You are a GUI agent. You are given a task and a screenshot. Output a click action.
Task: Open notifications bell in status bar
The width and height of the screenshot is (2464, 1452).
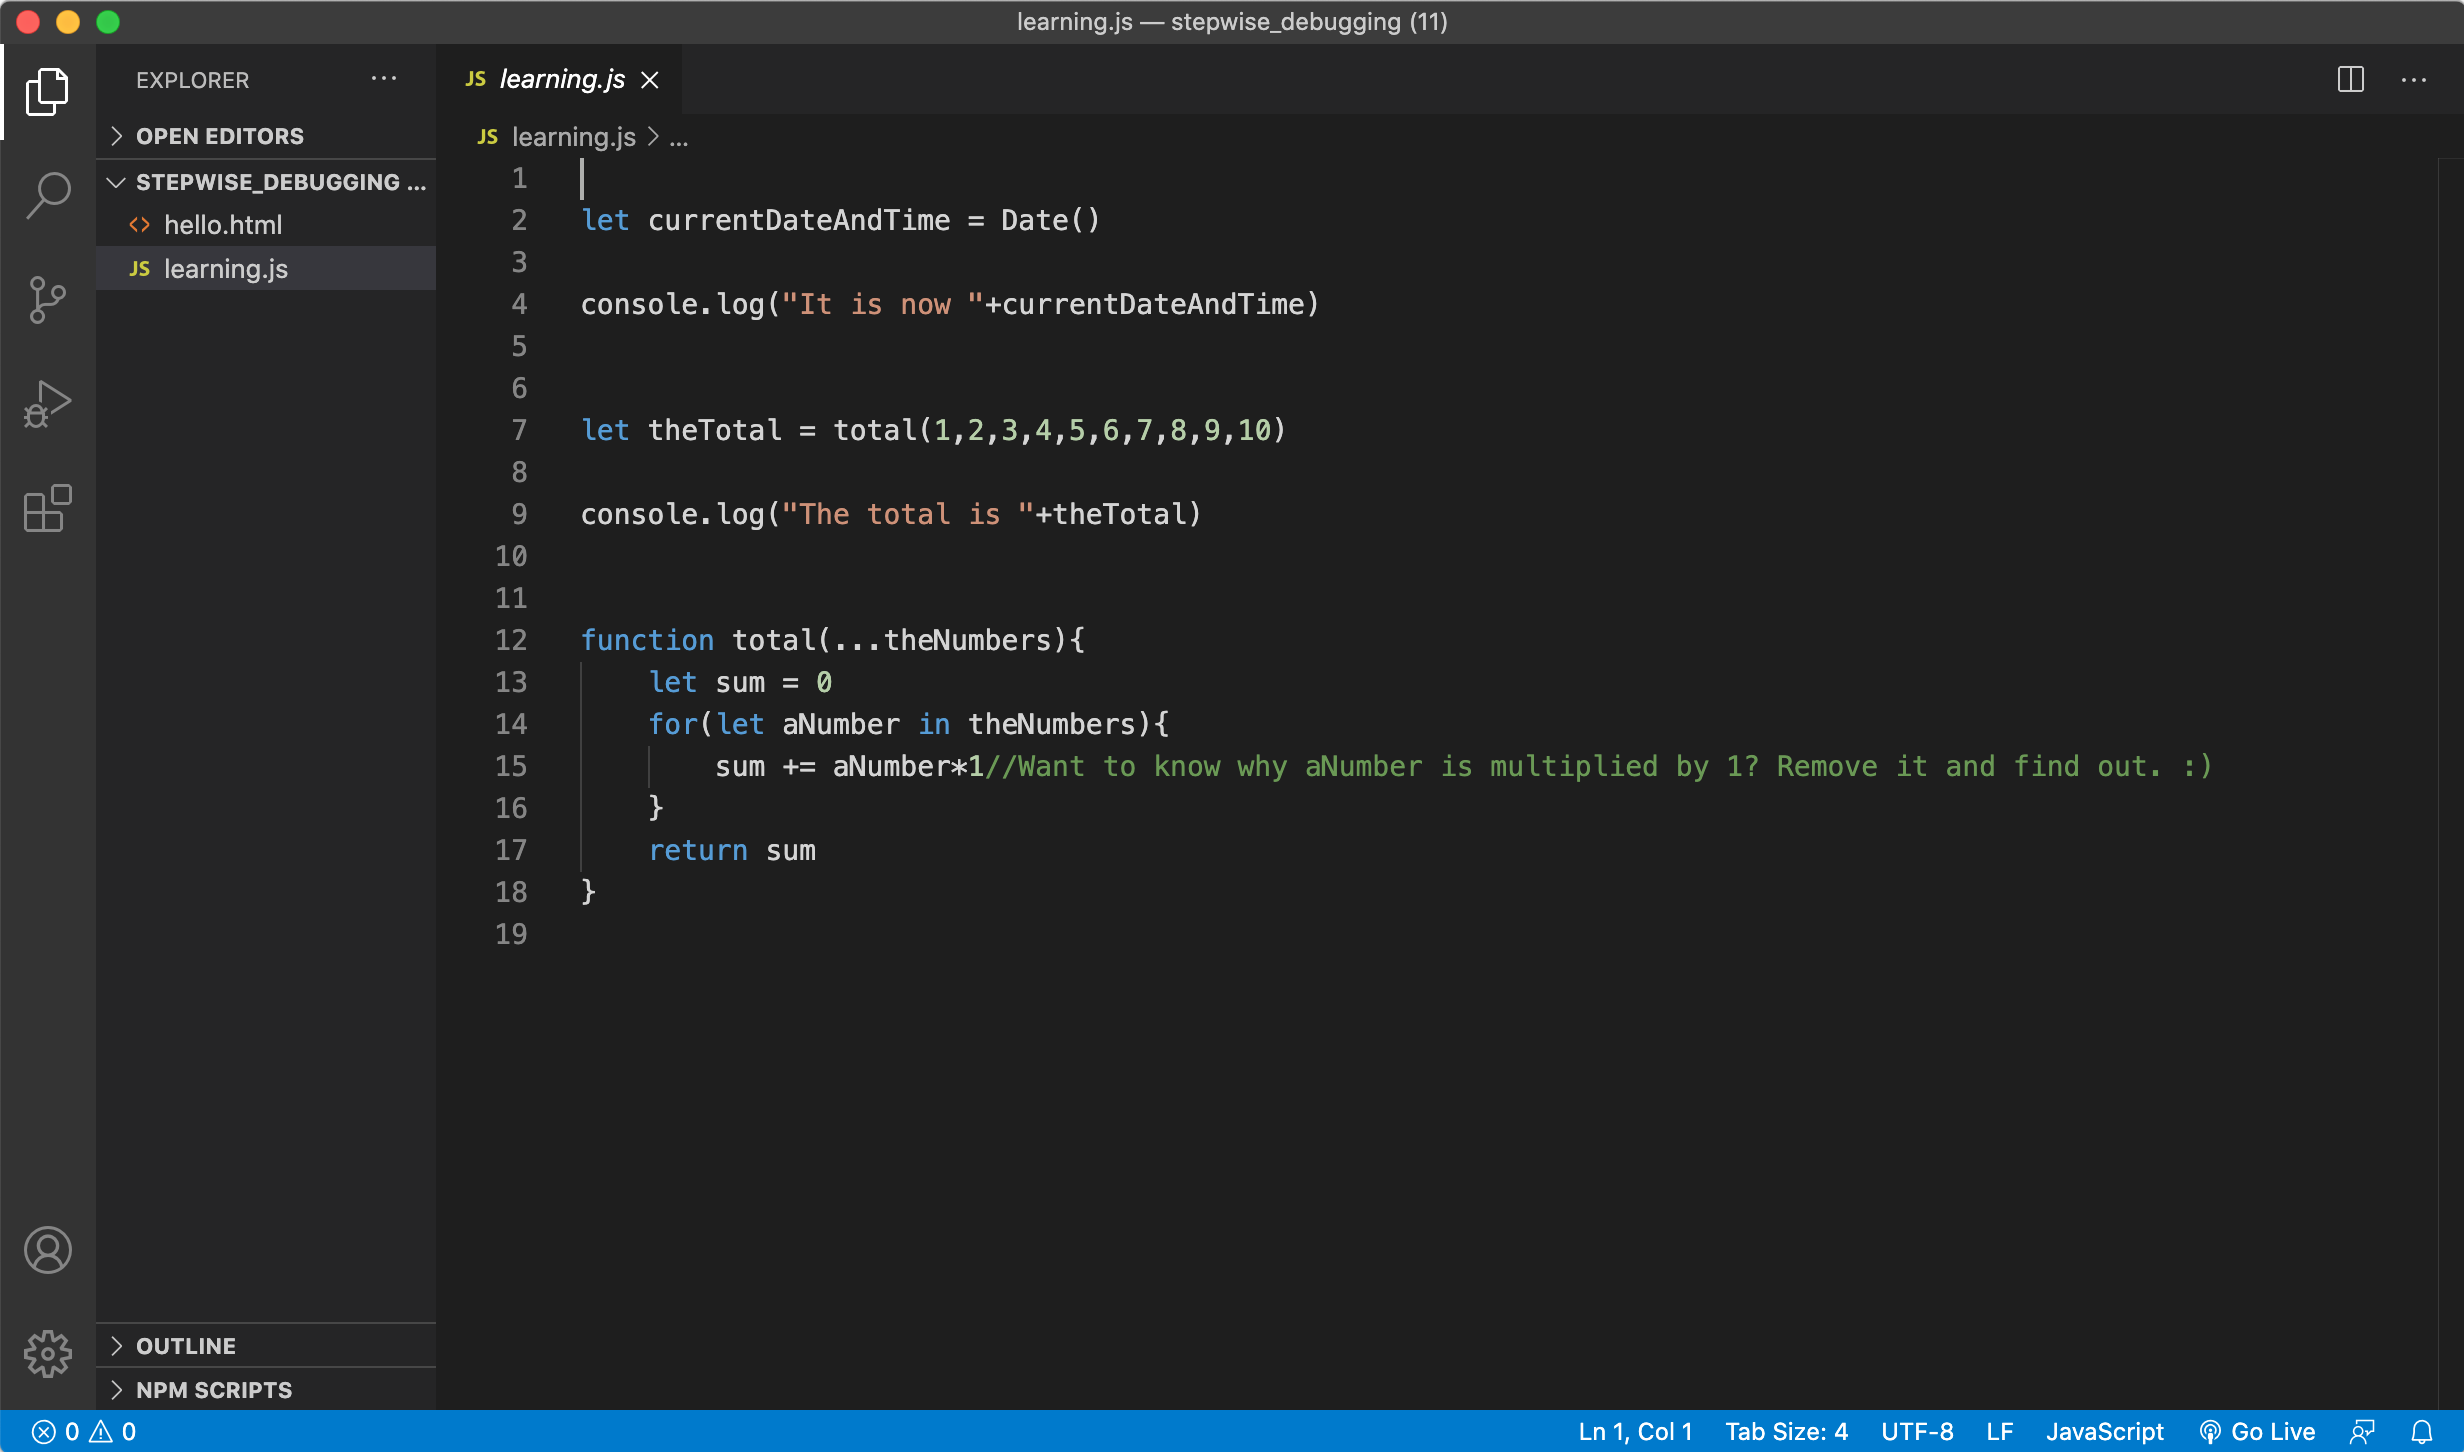pyautogui.click(x=2422, y=1432)
